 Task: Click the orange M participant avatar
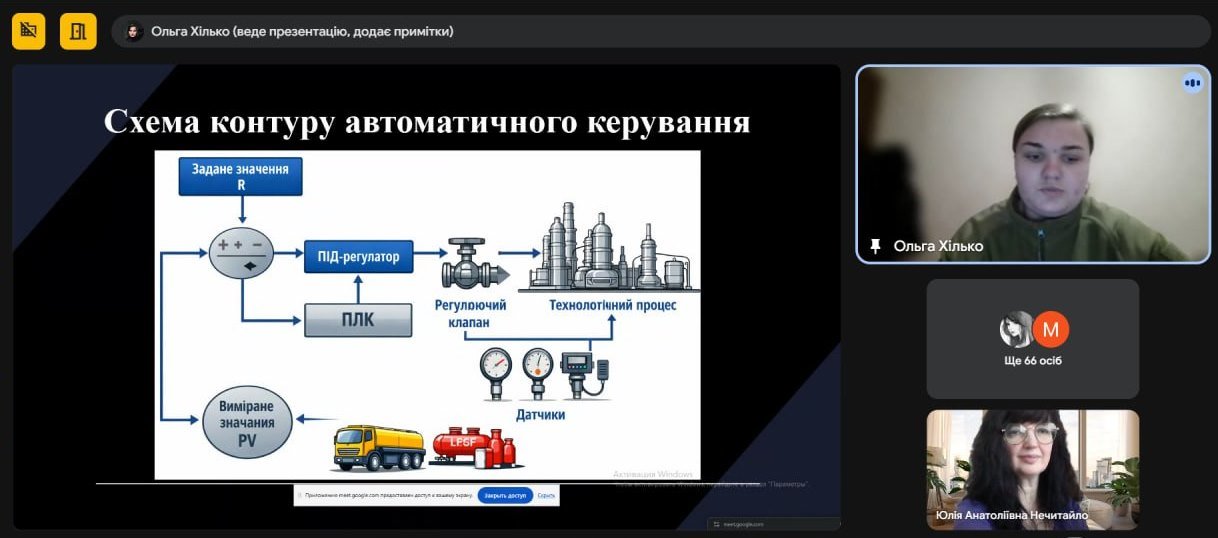[x=1050, y=329]
